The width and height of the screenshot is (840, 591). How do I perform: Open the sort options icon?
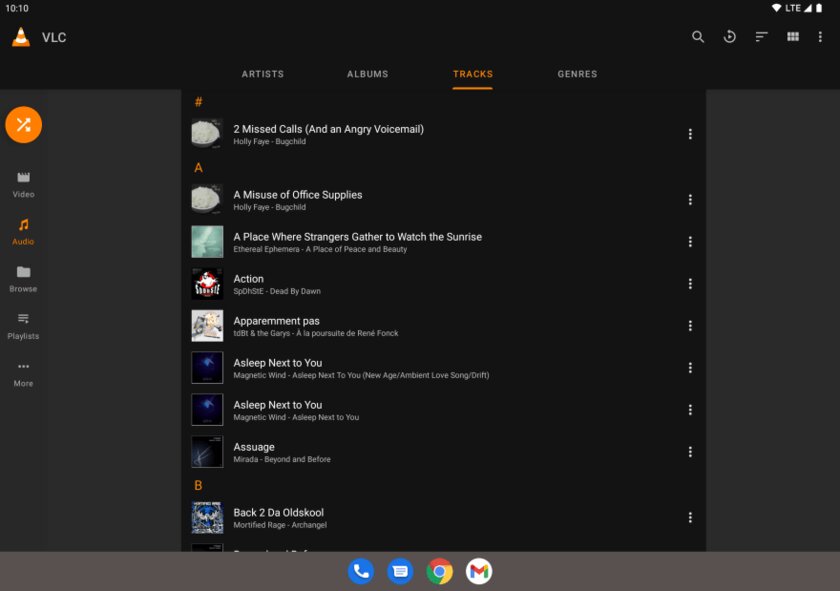point(761,37)
